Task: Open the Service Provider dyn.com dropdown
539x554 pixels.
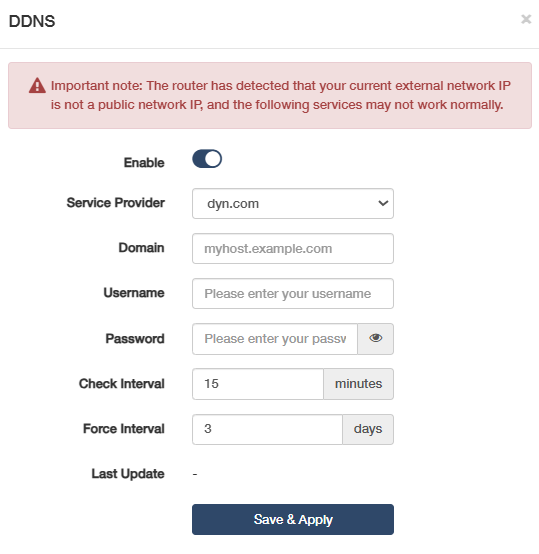Action: [293, 204]
